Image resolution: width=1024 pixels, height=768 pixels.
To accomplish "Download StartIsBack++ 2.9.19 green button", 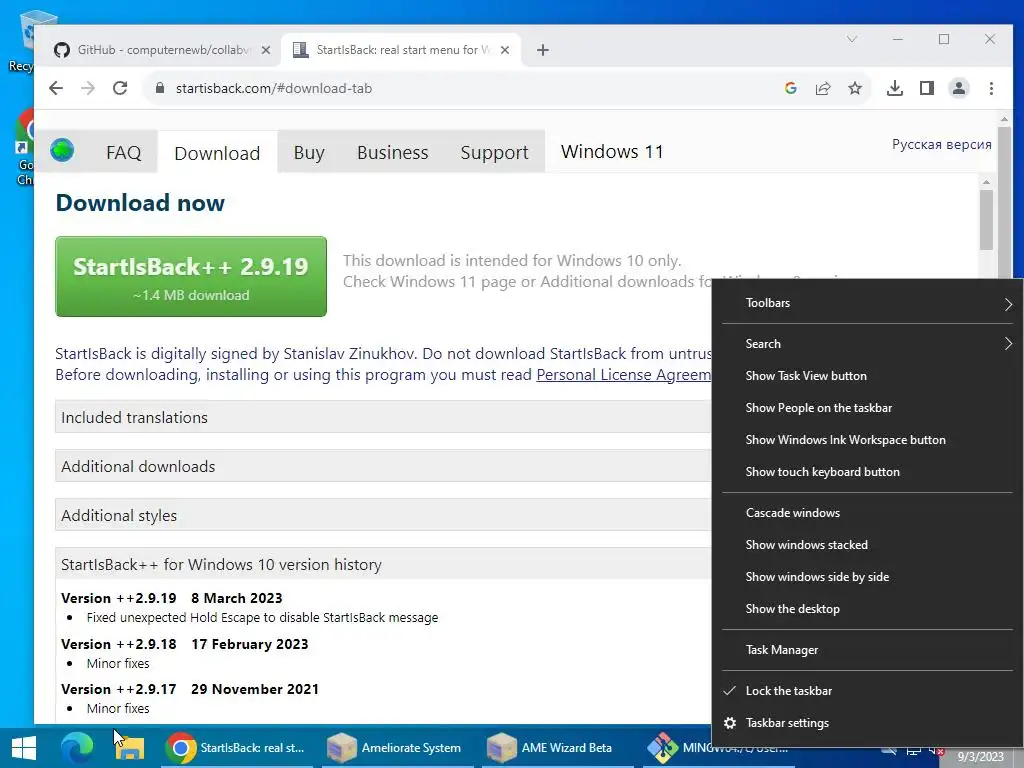I will 191,277.
